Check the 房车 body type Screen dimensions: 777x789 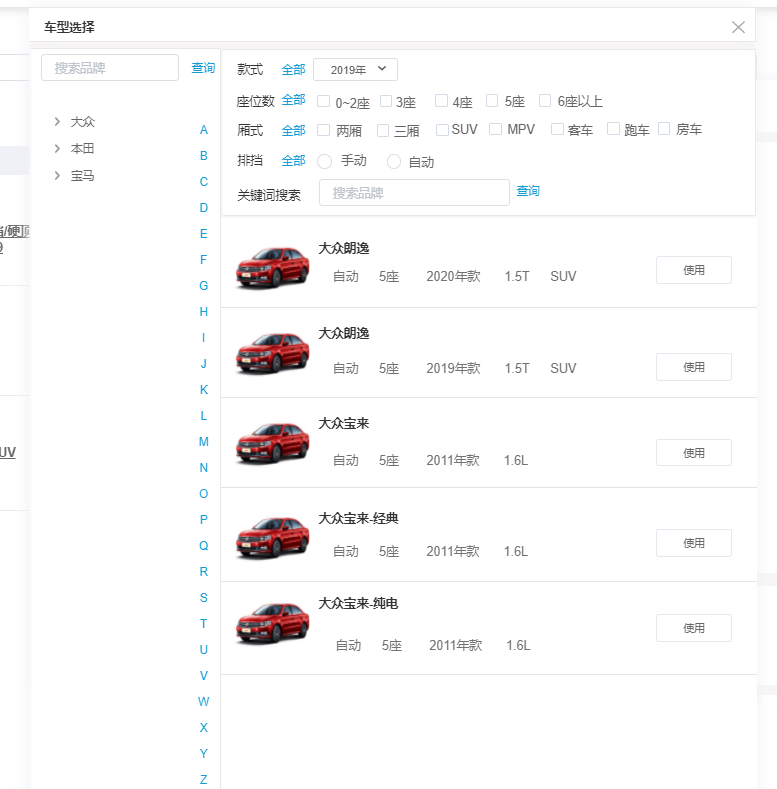pos(664,129)
